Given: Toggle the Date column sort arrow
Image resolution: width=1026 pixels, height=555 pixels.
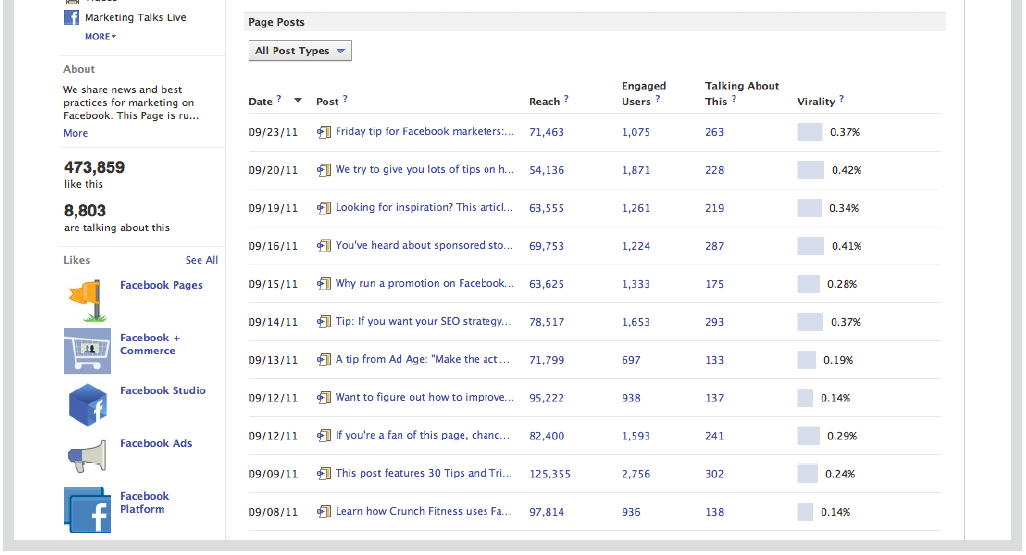Looking at the screenshot, I should pos(297,100).
